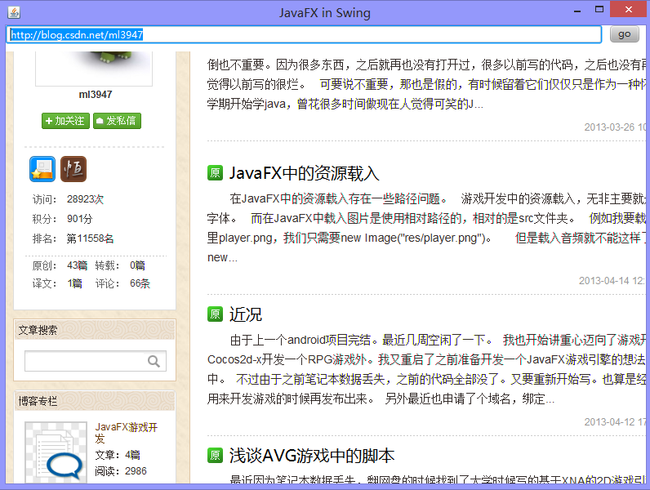Click the brown 恒 badge icon

(x=73, y=169)
